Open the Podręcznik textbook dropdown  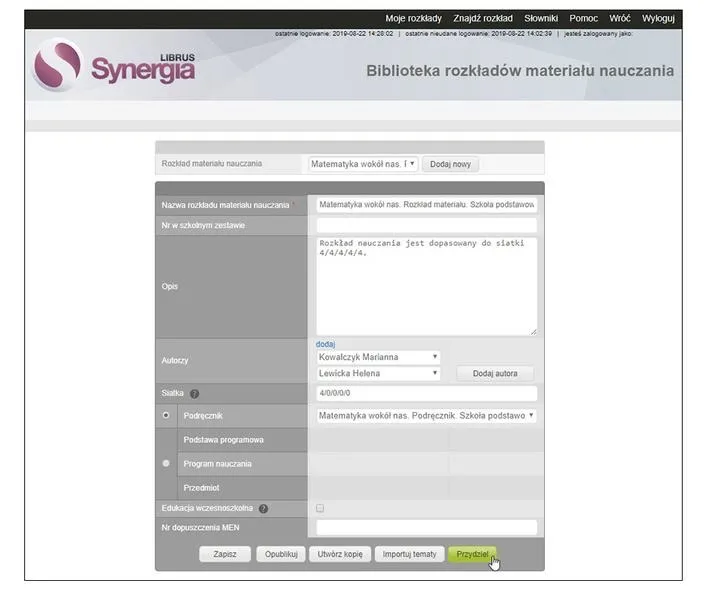pos(426,416)
